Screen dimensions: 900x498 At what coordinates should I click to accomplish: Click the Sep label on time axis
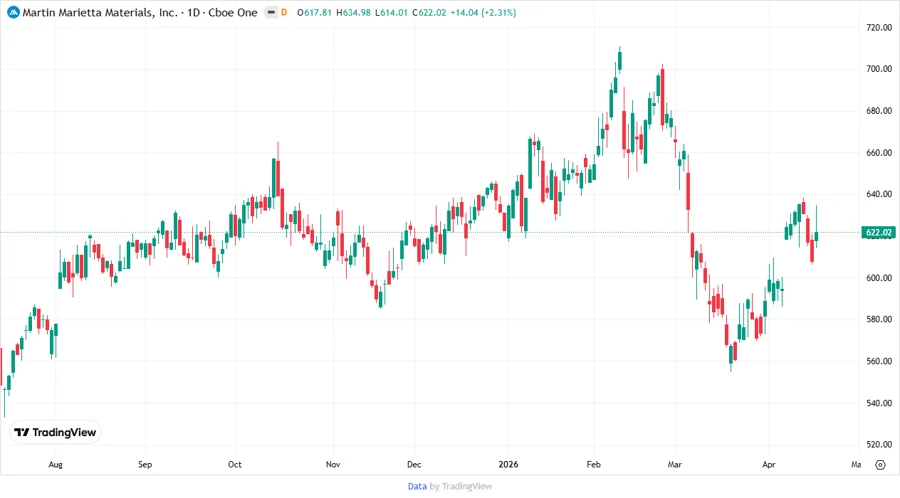click(x=145, y=464)
